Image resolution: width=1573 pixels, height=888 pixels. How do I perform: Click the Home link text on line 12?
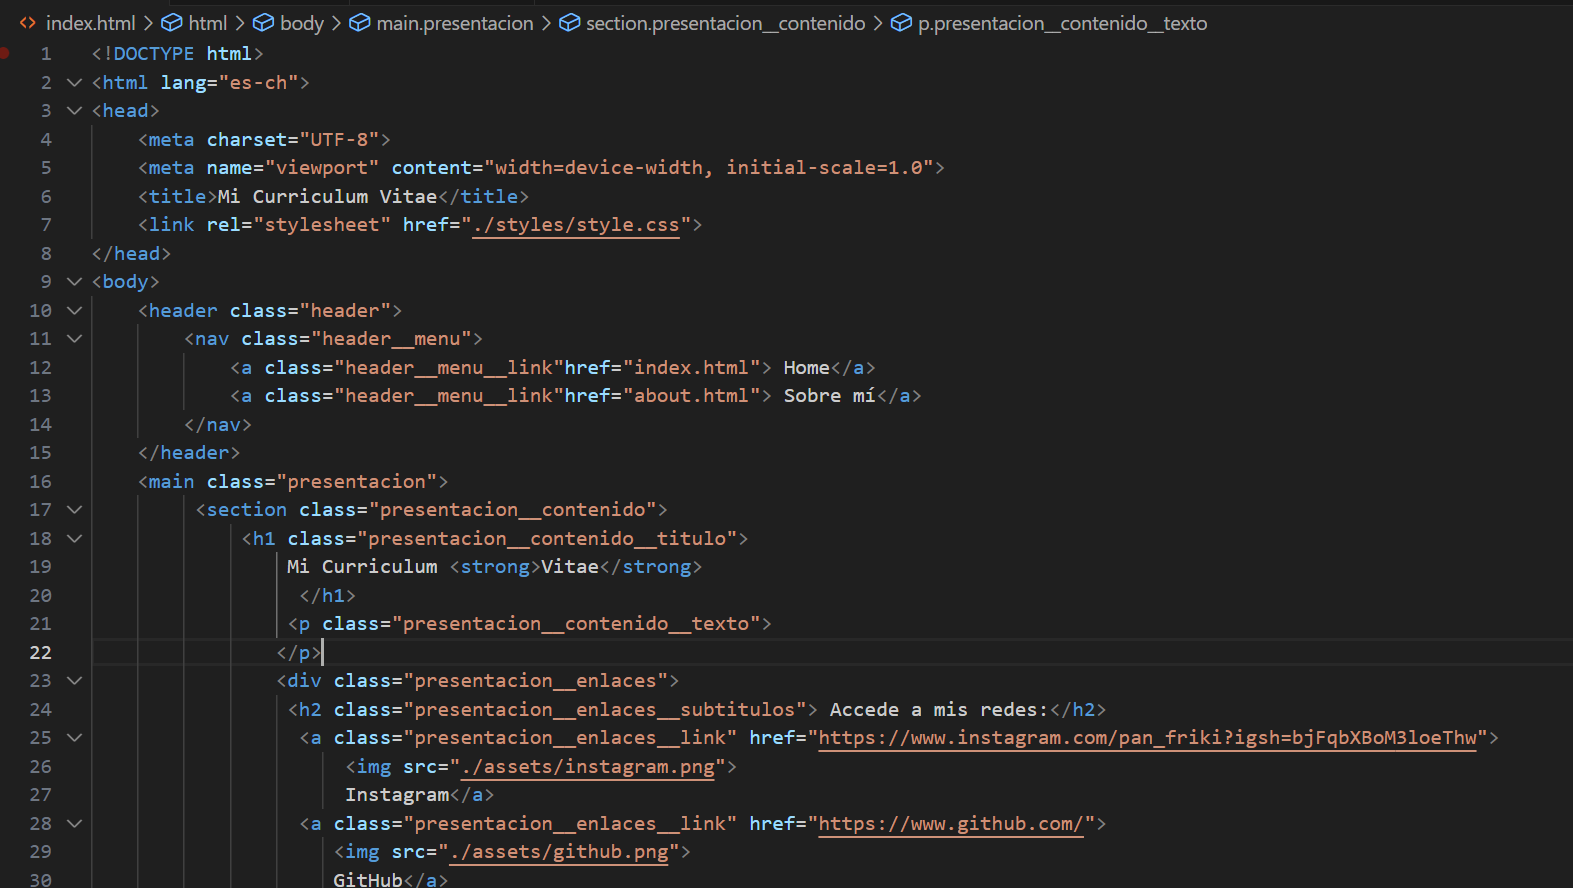[x=806, y=367]
